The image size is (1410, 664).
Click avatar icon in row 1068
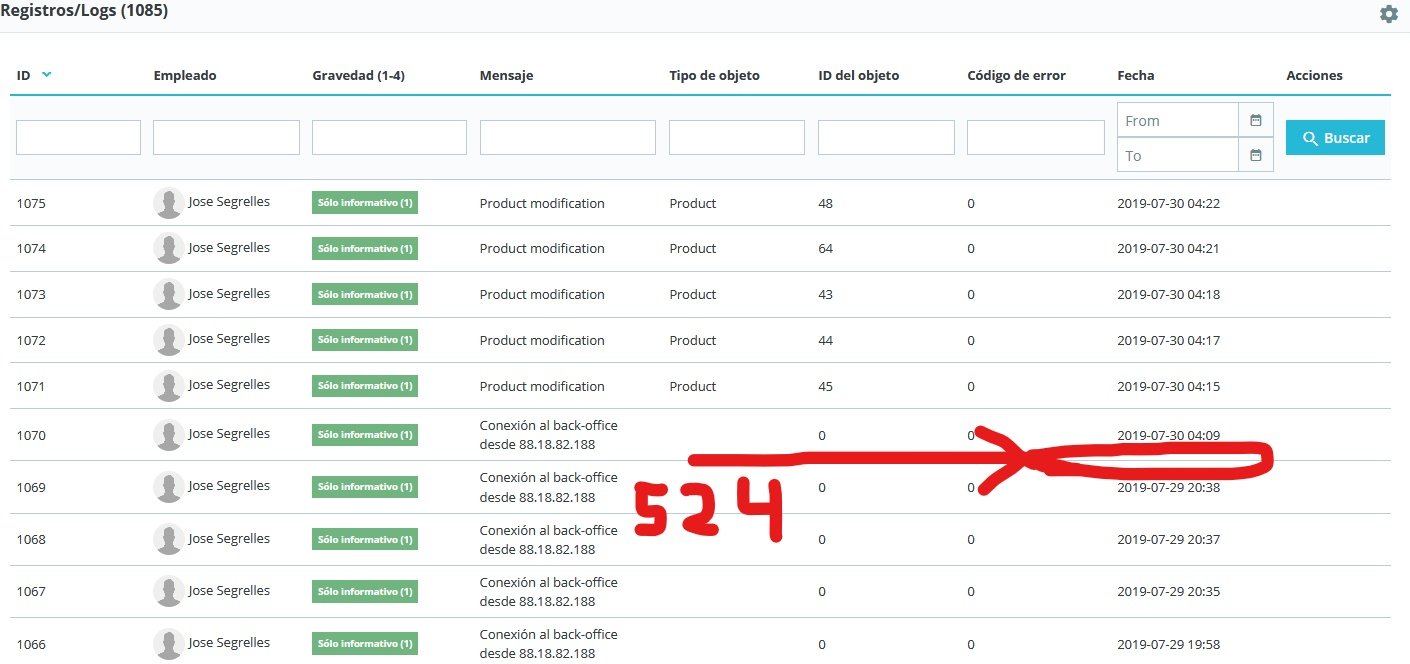(x=168, y=539)
